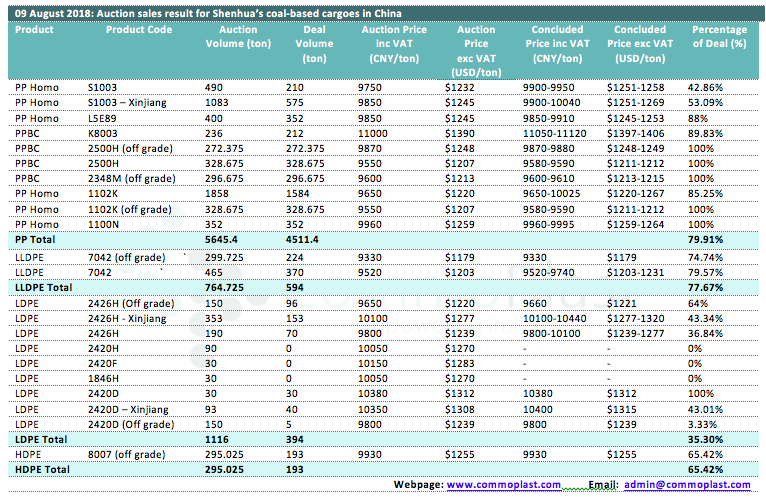The image size is (766, 504).
Task: Click the L5E89 product code cell
Action: [102, 117]
